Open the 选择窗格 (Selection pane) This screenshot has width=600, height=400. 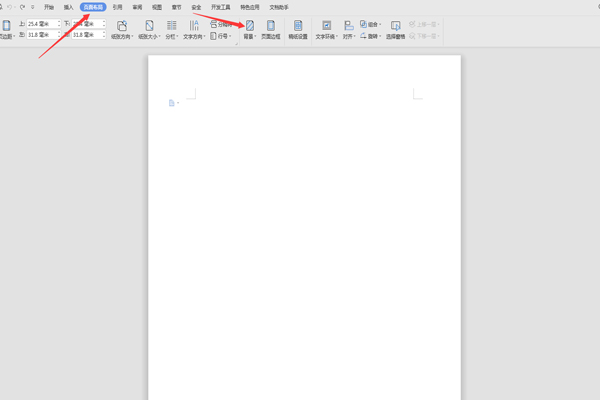(396, 27)
